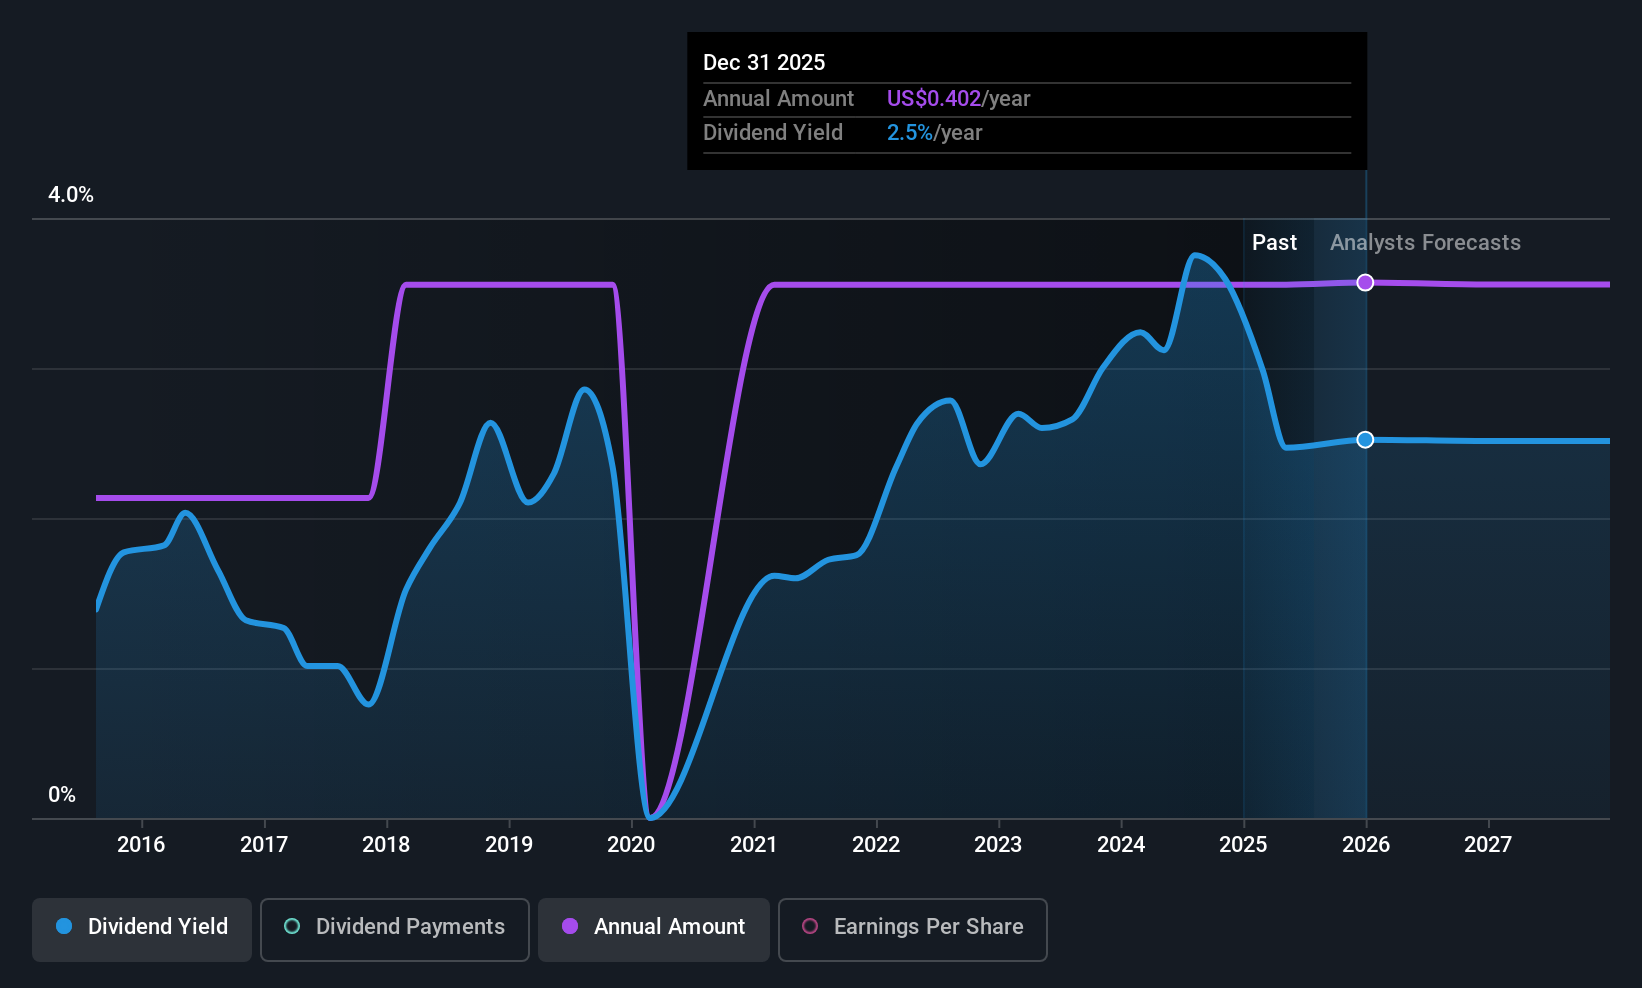Image resolution: width=1642 pixels, height=988 pixels.
Task: Click the purple Annual Amount legend dot
Action: pos(570,927)
